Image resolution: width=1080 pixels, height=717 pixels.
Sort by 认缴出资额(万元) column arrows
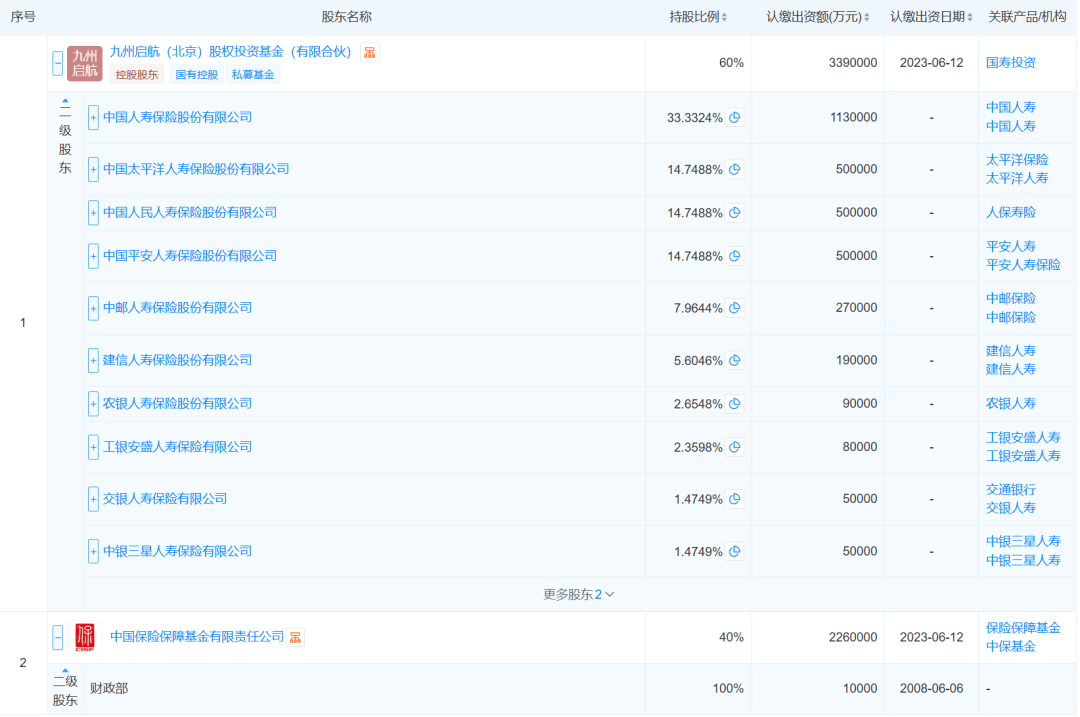866,17
